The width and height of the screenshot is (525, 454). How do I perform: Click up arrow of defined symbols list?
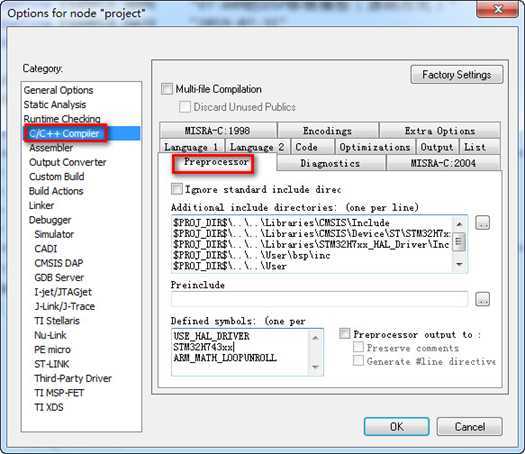point(315,337)
